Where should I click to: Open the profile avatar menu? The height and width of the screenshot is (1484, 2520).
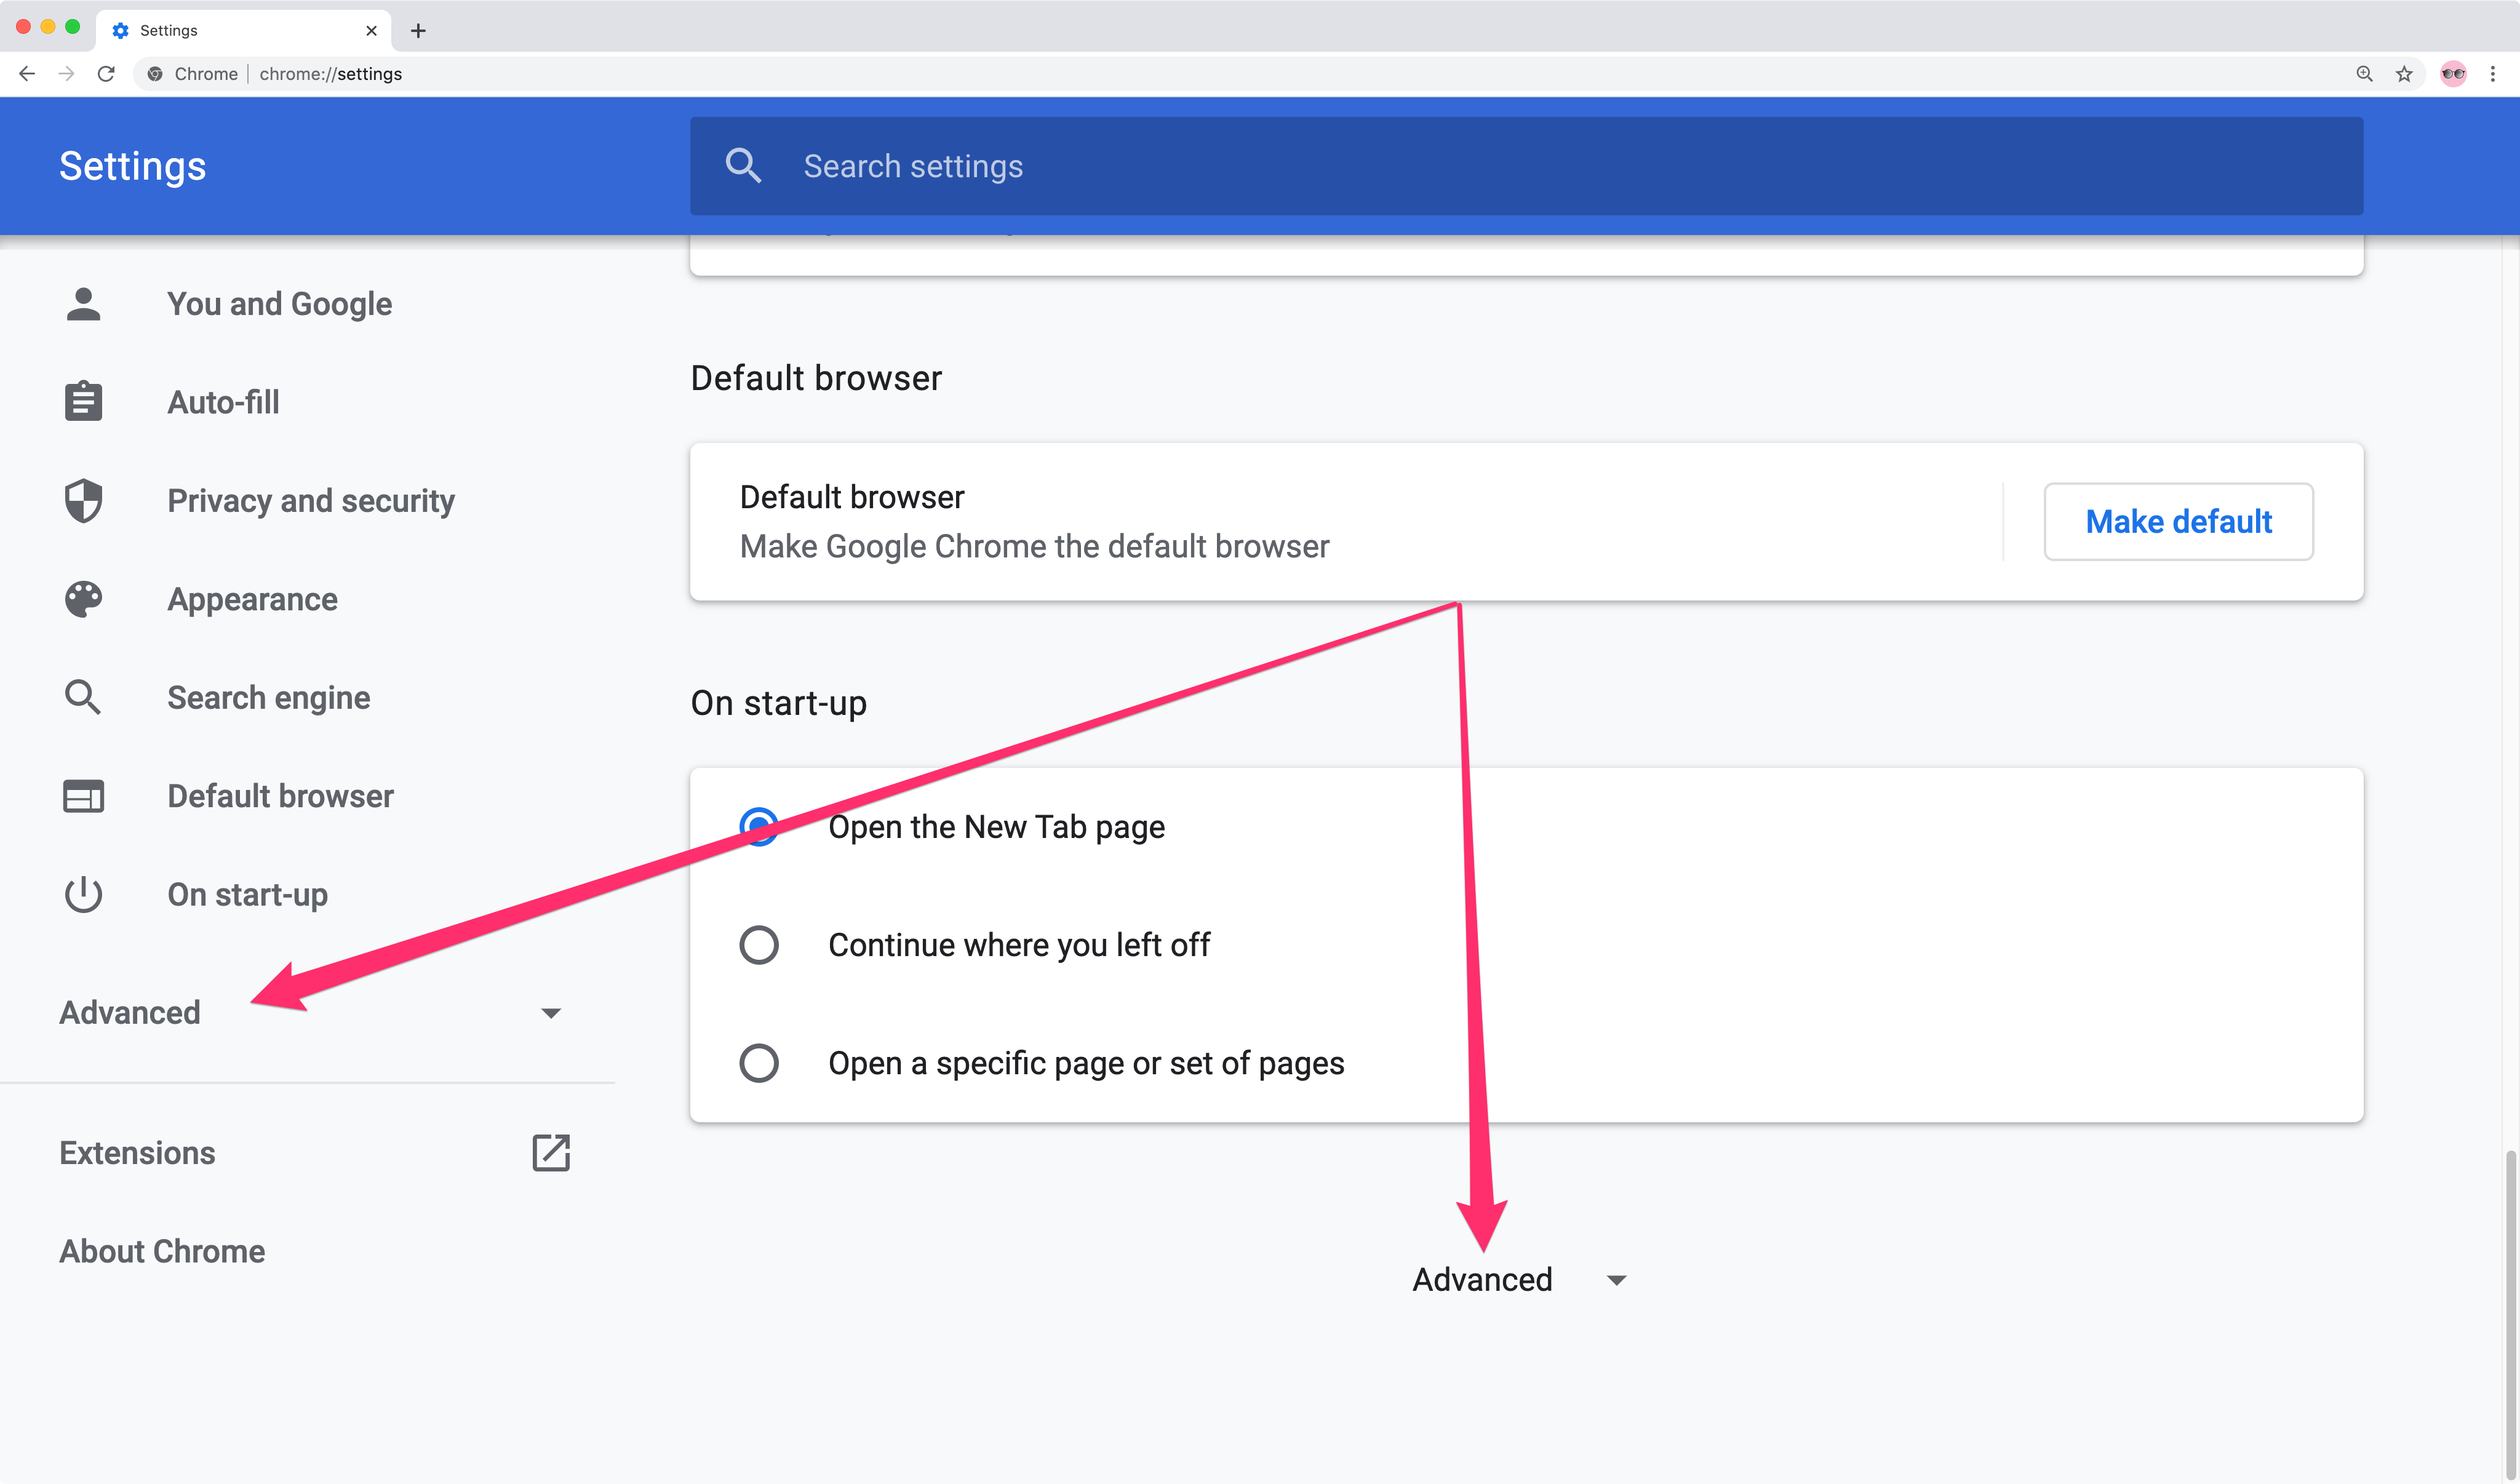point(2453,73)
